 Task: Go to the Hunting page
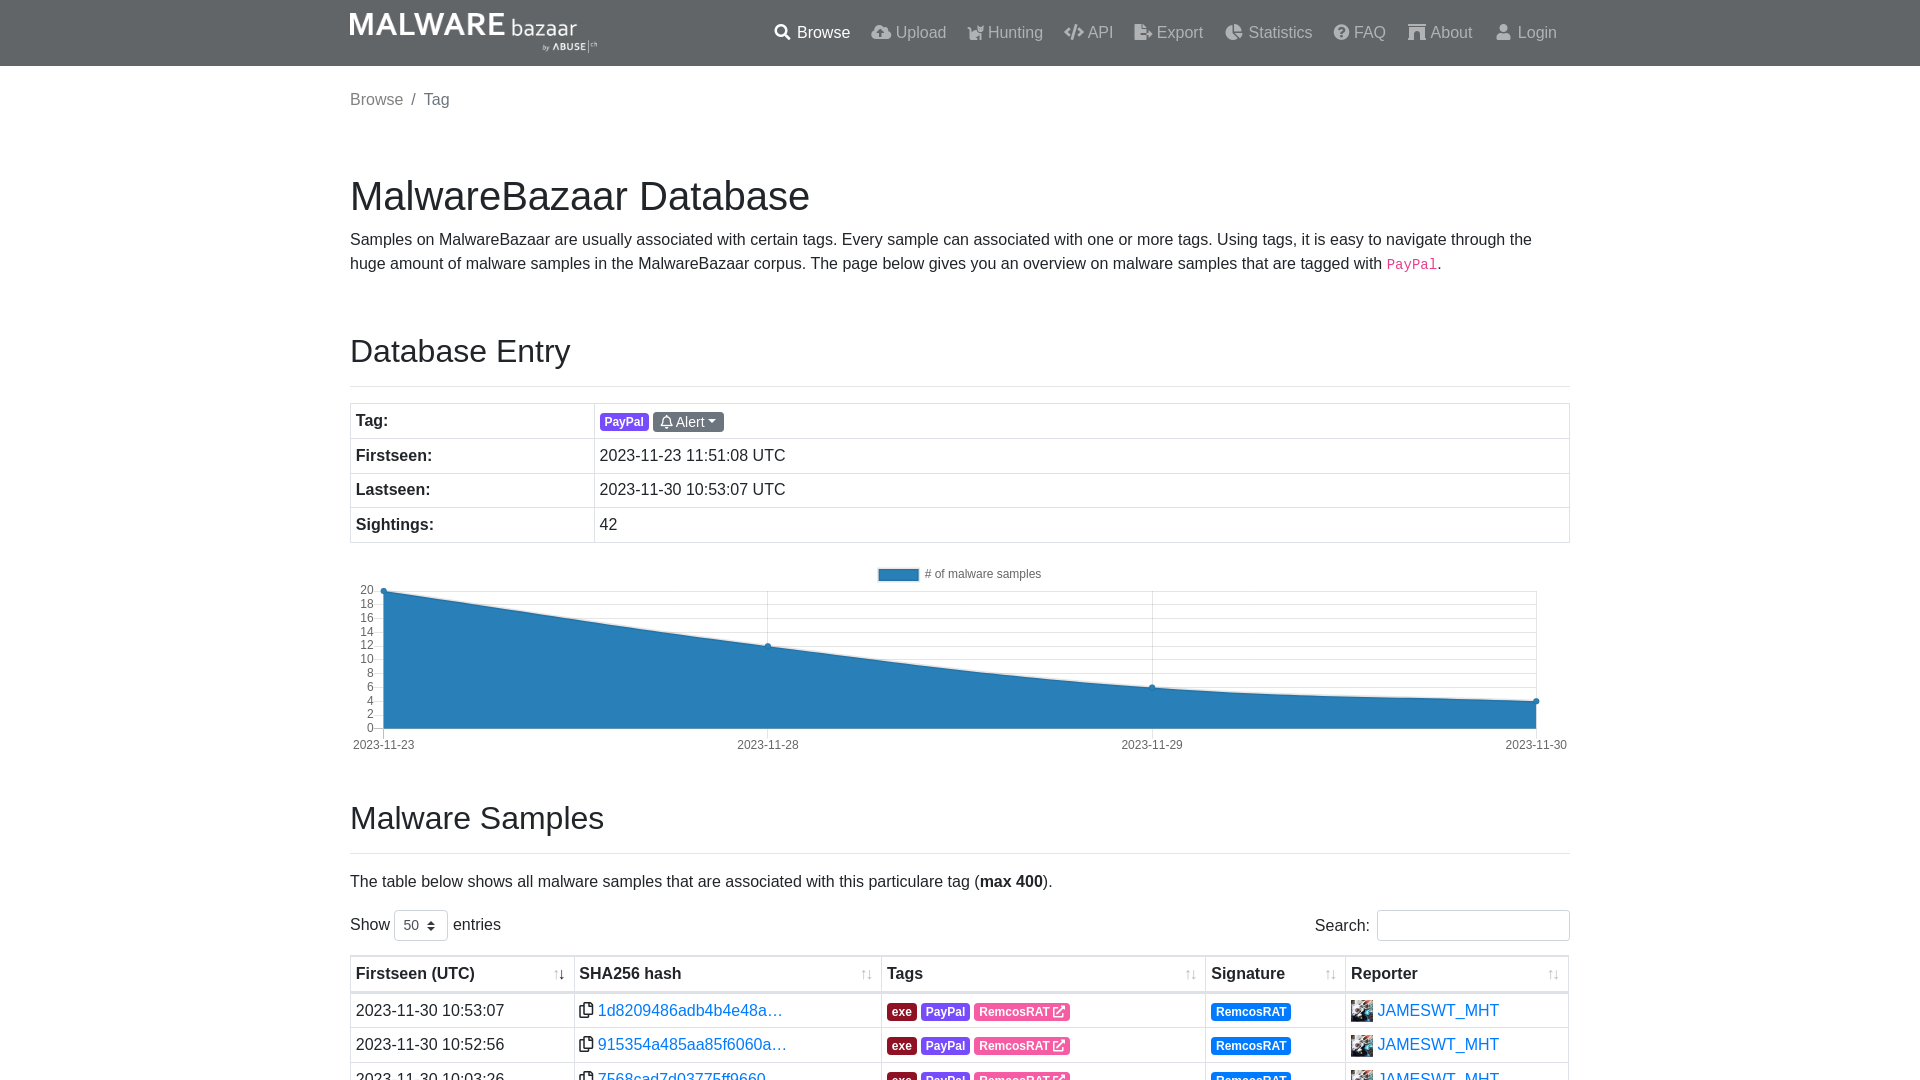point(1005,33)
